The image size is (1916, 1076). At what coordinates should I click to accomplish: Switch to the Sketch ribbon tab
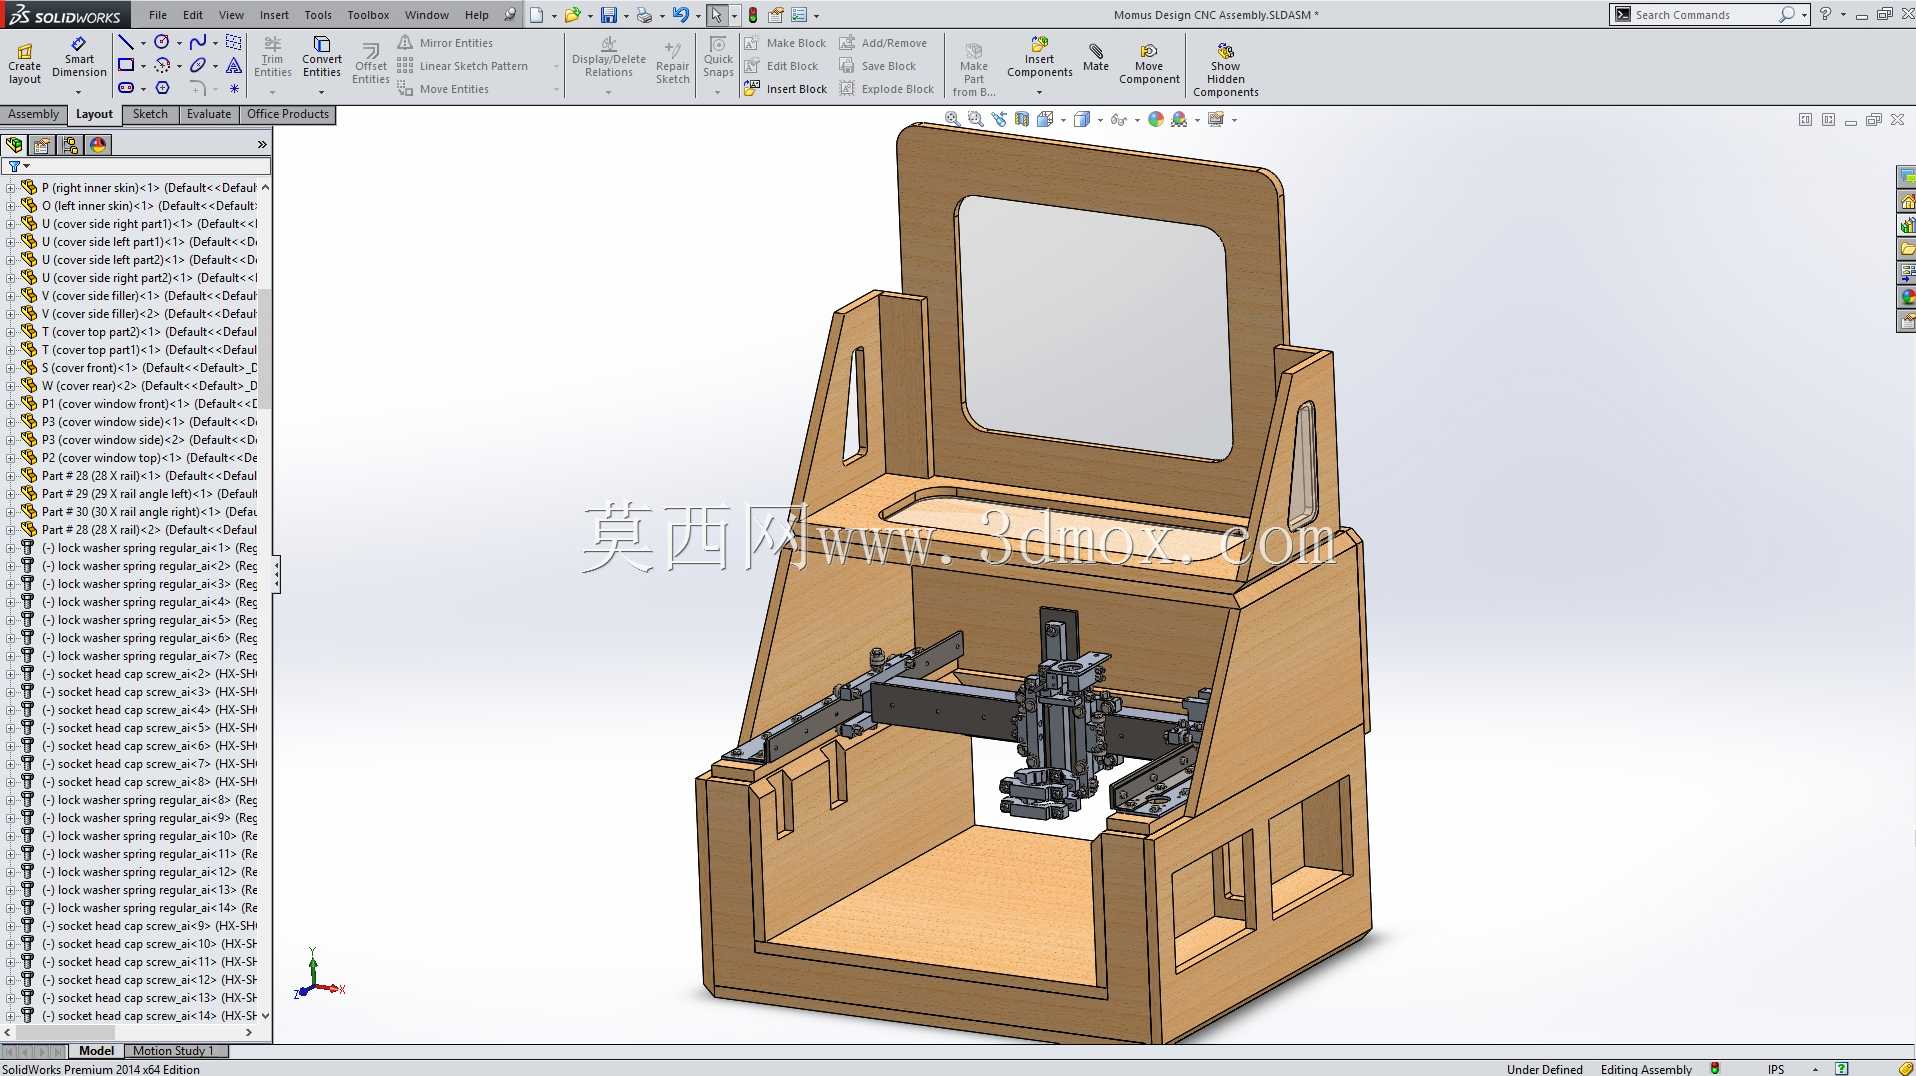point(150,114)
